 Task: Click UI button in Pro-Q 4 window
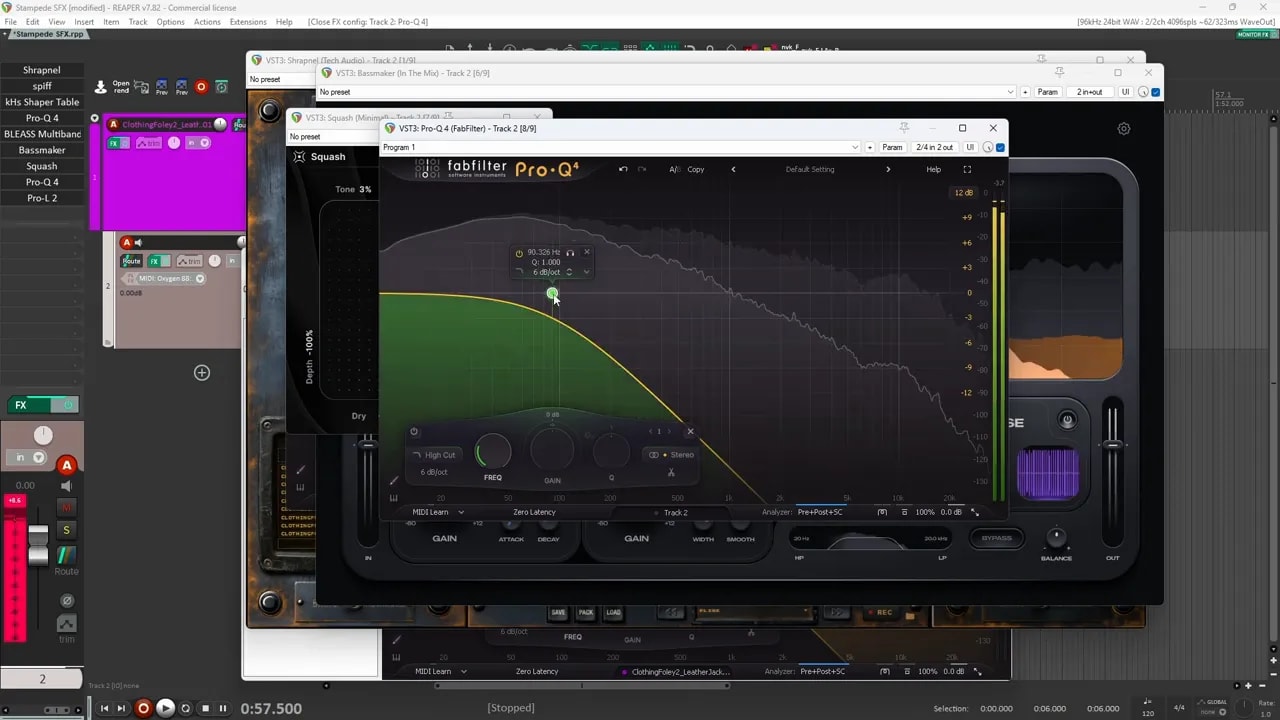pyautogui.click(x=970, y=147)
